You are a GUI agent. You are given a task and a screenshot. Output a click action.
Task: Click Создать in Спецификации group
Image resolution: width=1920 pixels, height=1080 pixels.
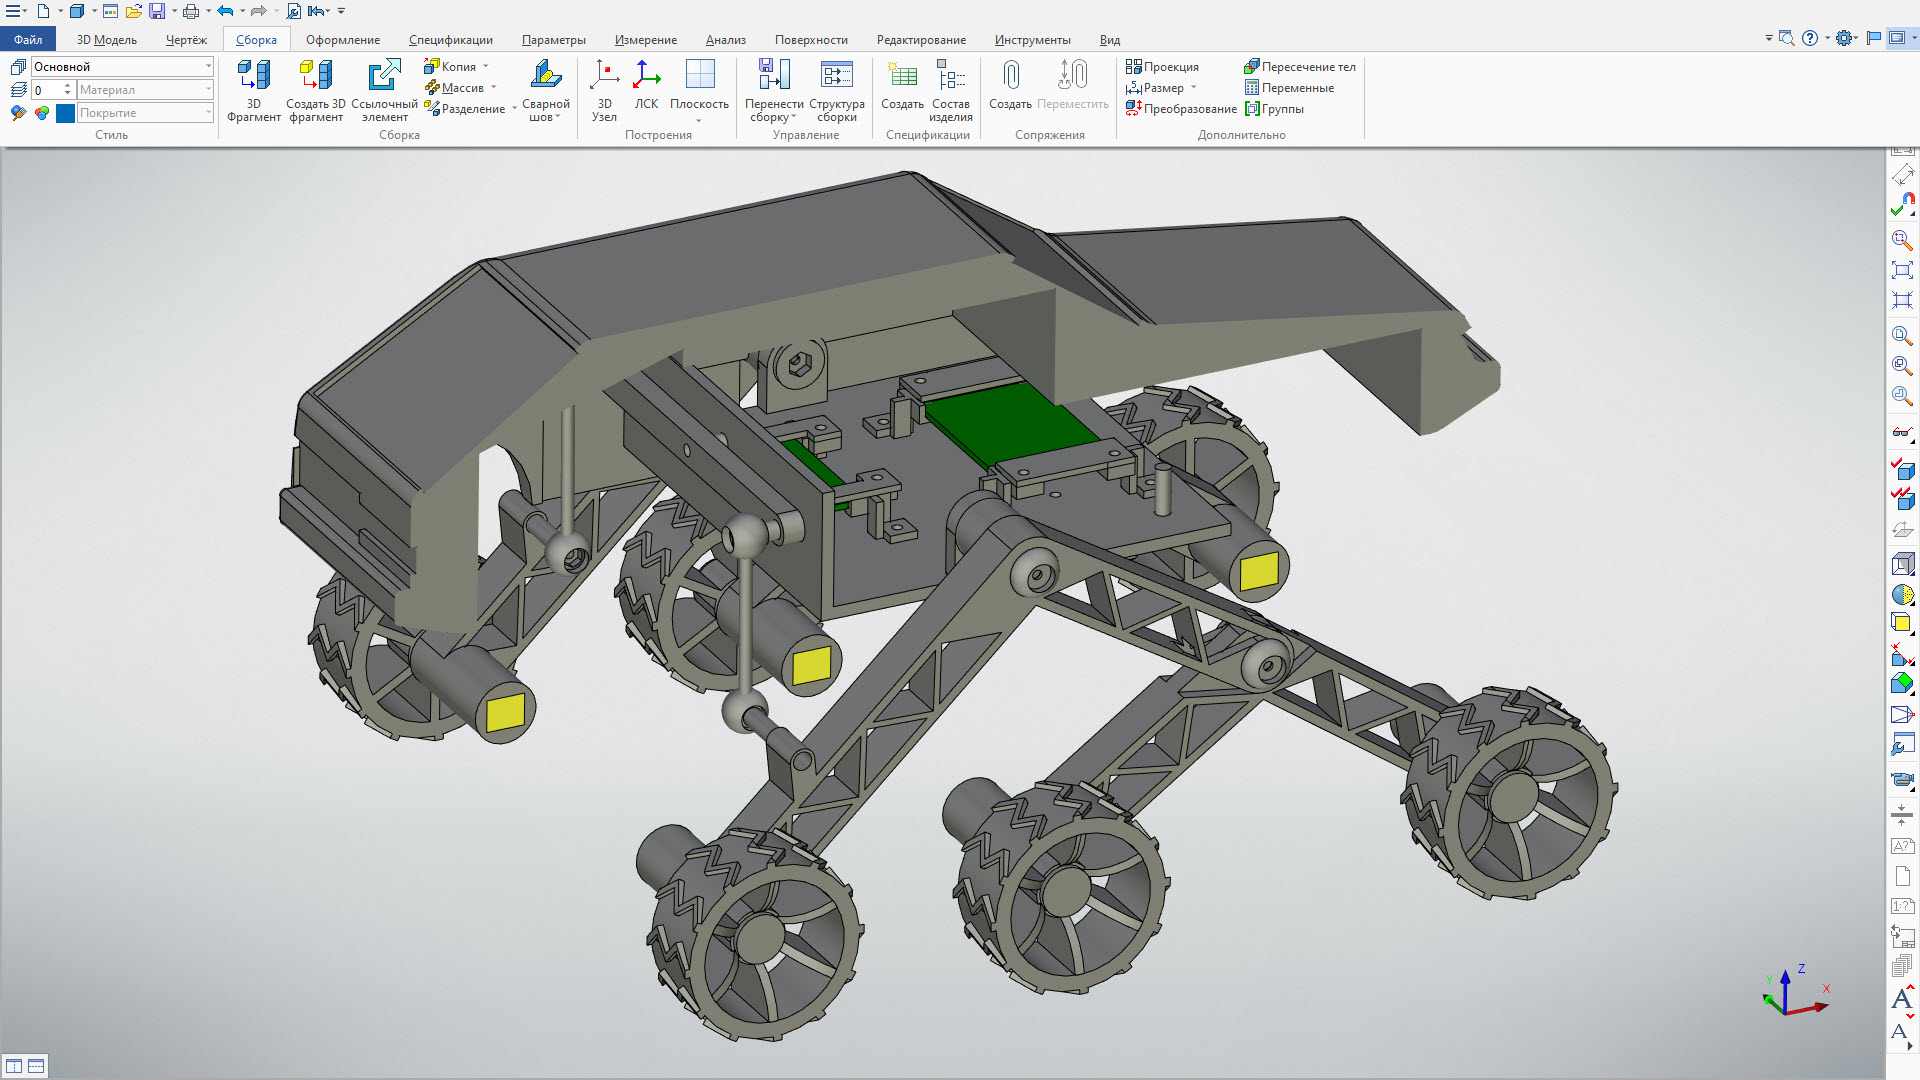tap(902, 85)
